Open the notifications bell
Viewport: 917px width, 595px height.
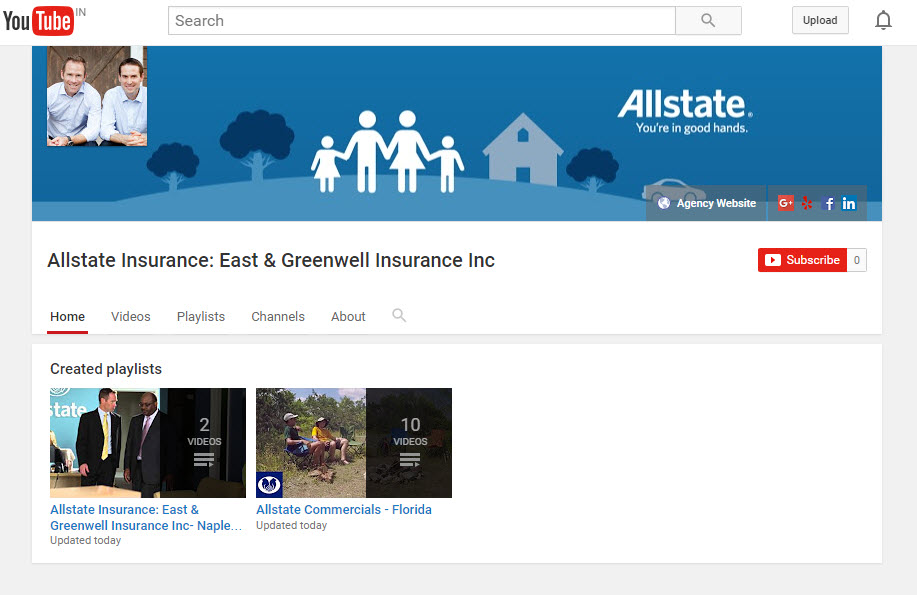(x=883, y=20)
